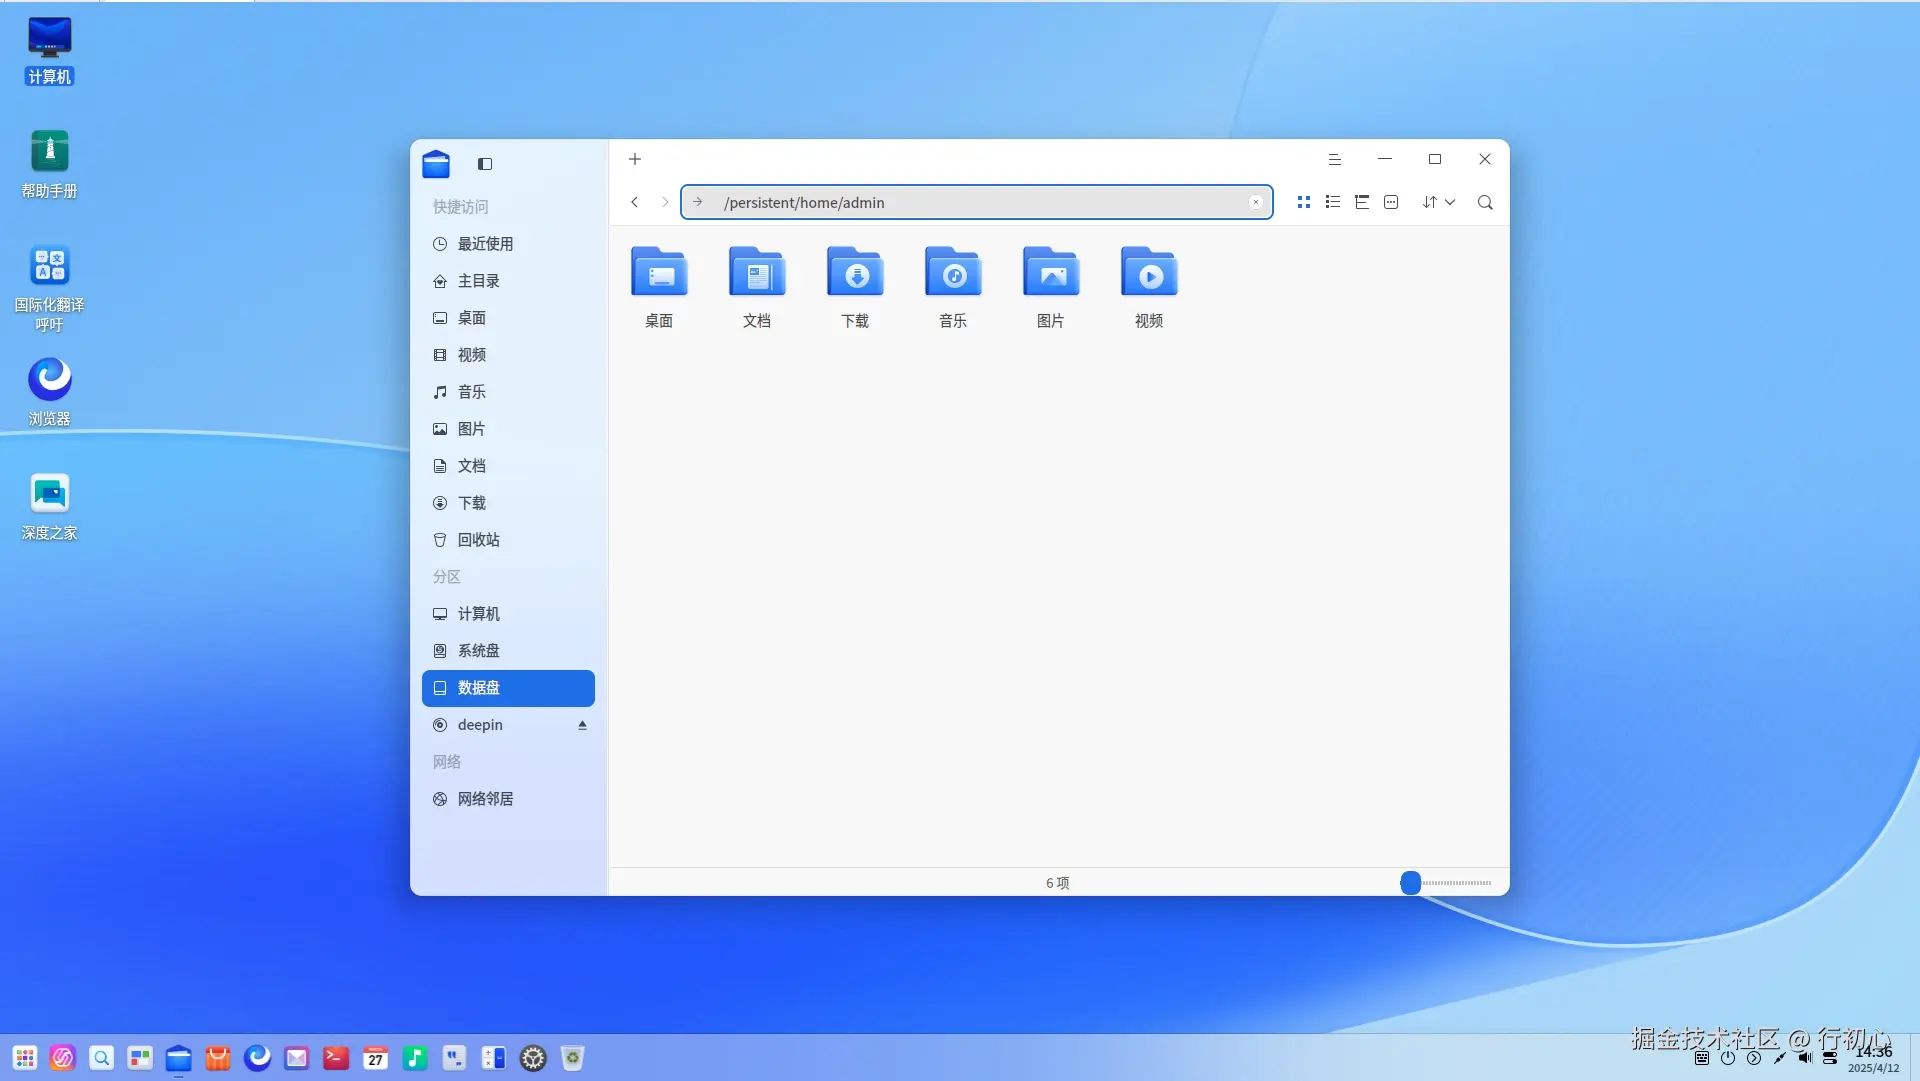
Task: Open 系统盘 in sidebar
Action: click(508, 651)
